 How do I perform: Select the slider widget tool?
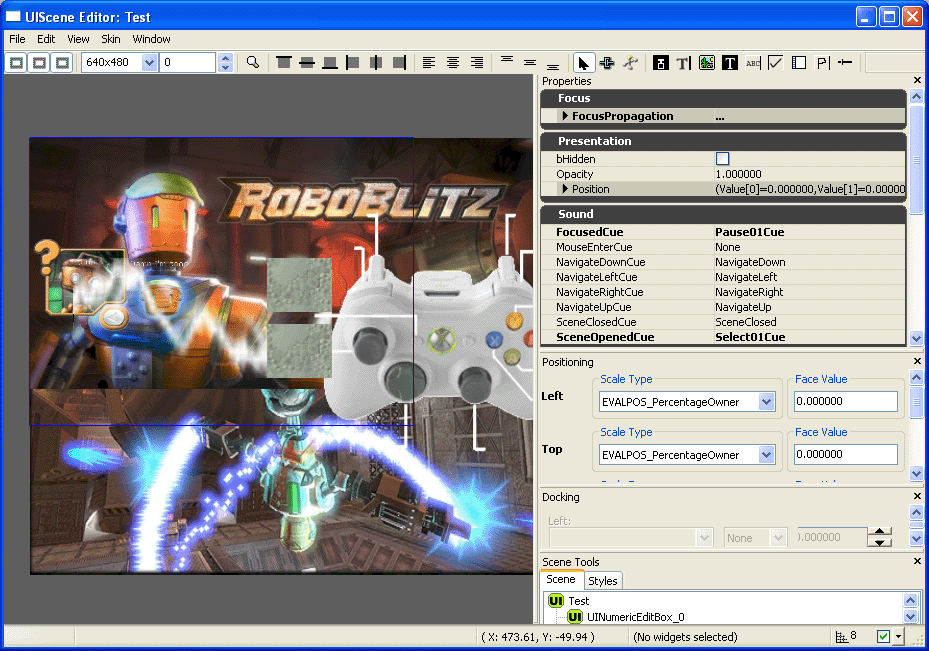[x=845, y=62]
